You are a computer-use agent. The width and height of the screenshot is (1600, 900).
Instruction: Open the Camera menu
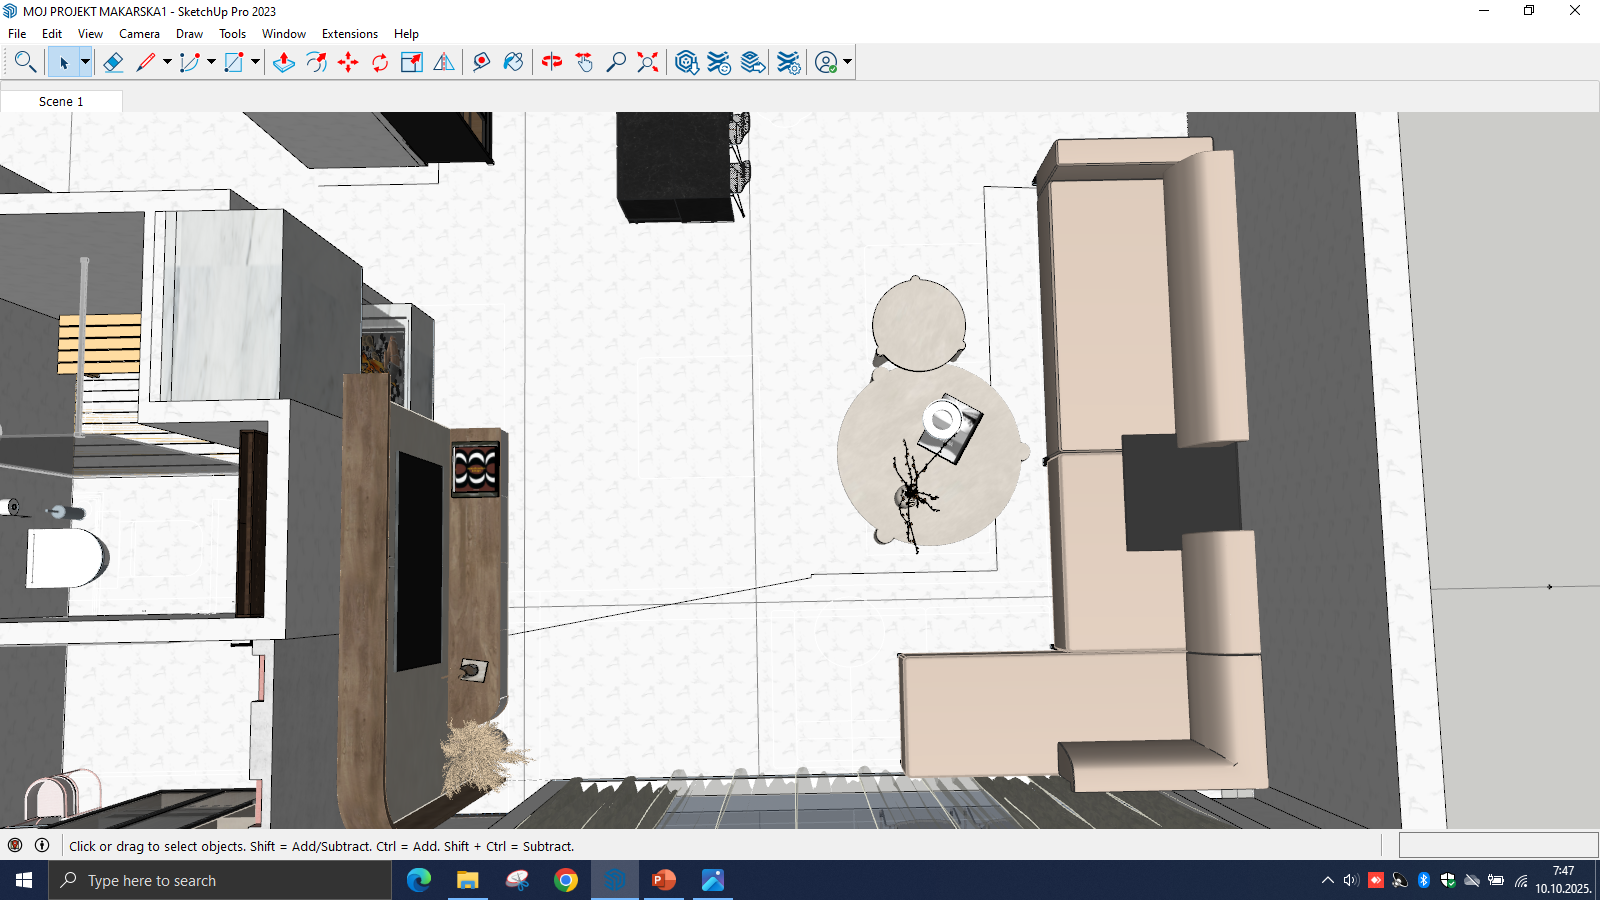(x=139, y=34)
